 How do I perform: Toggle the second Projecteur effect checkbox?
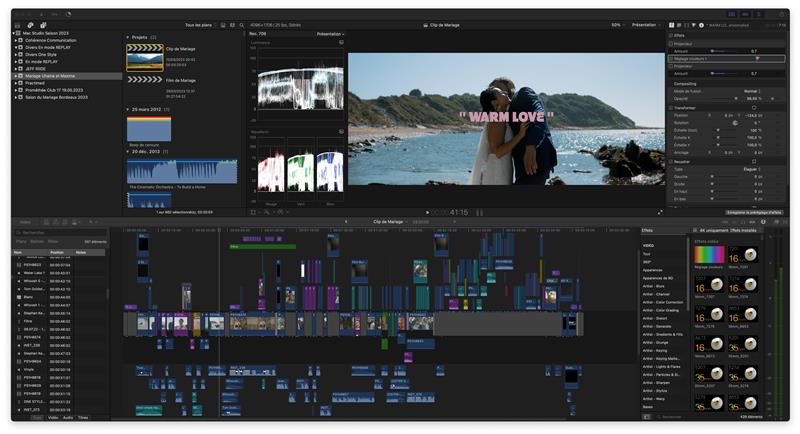671,66
